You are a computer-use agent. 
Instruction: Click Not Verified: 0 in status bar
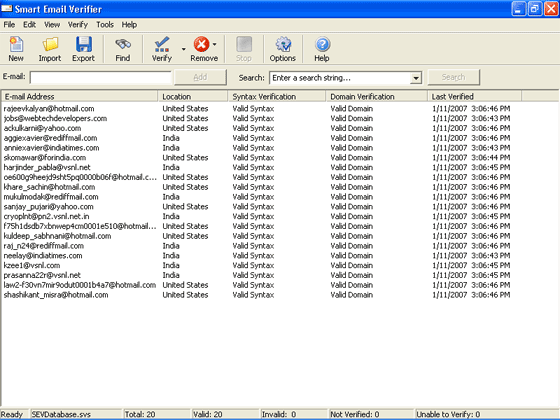355,415
